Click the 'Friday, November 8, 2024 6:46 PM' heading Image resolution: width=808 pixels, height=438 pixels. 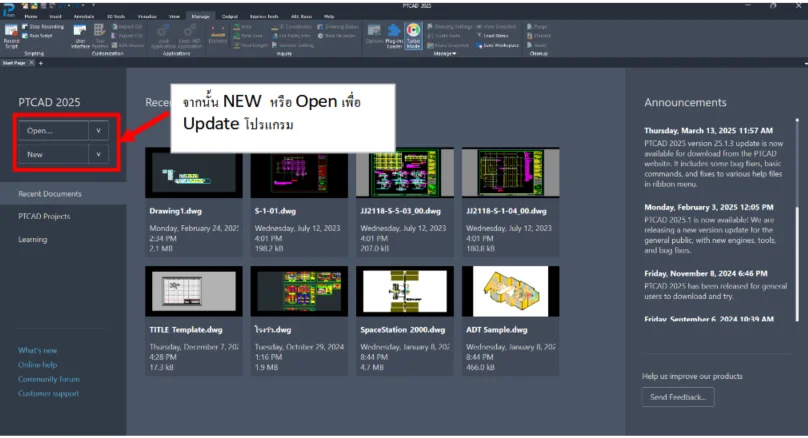[705, 274]
